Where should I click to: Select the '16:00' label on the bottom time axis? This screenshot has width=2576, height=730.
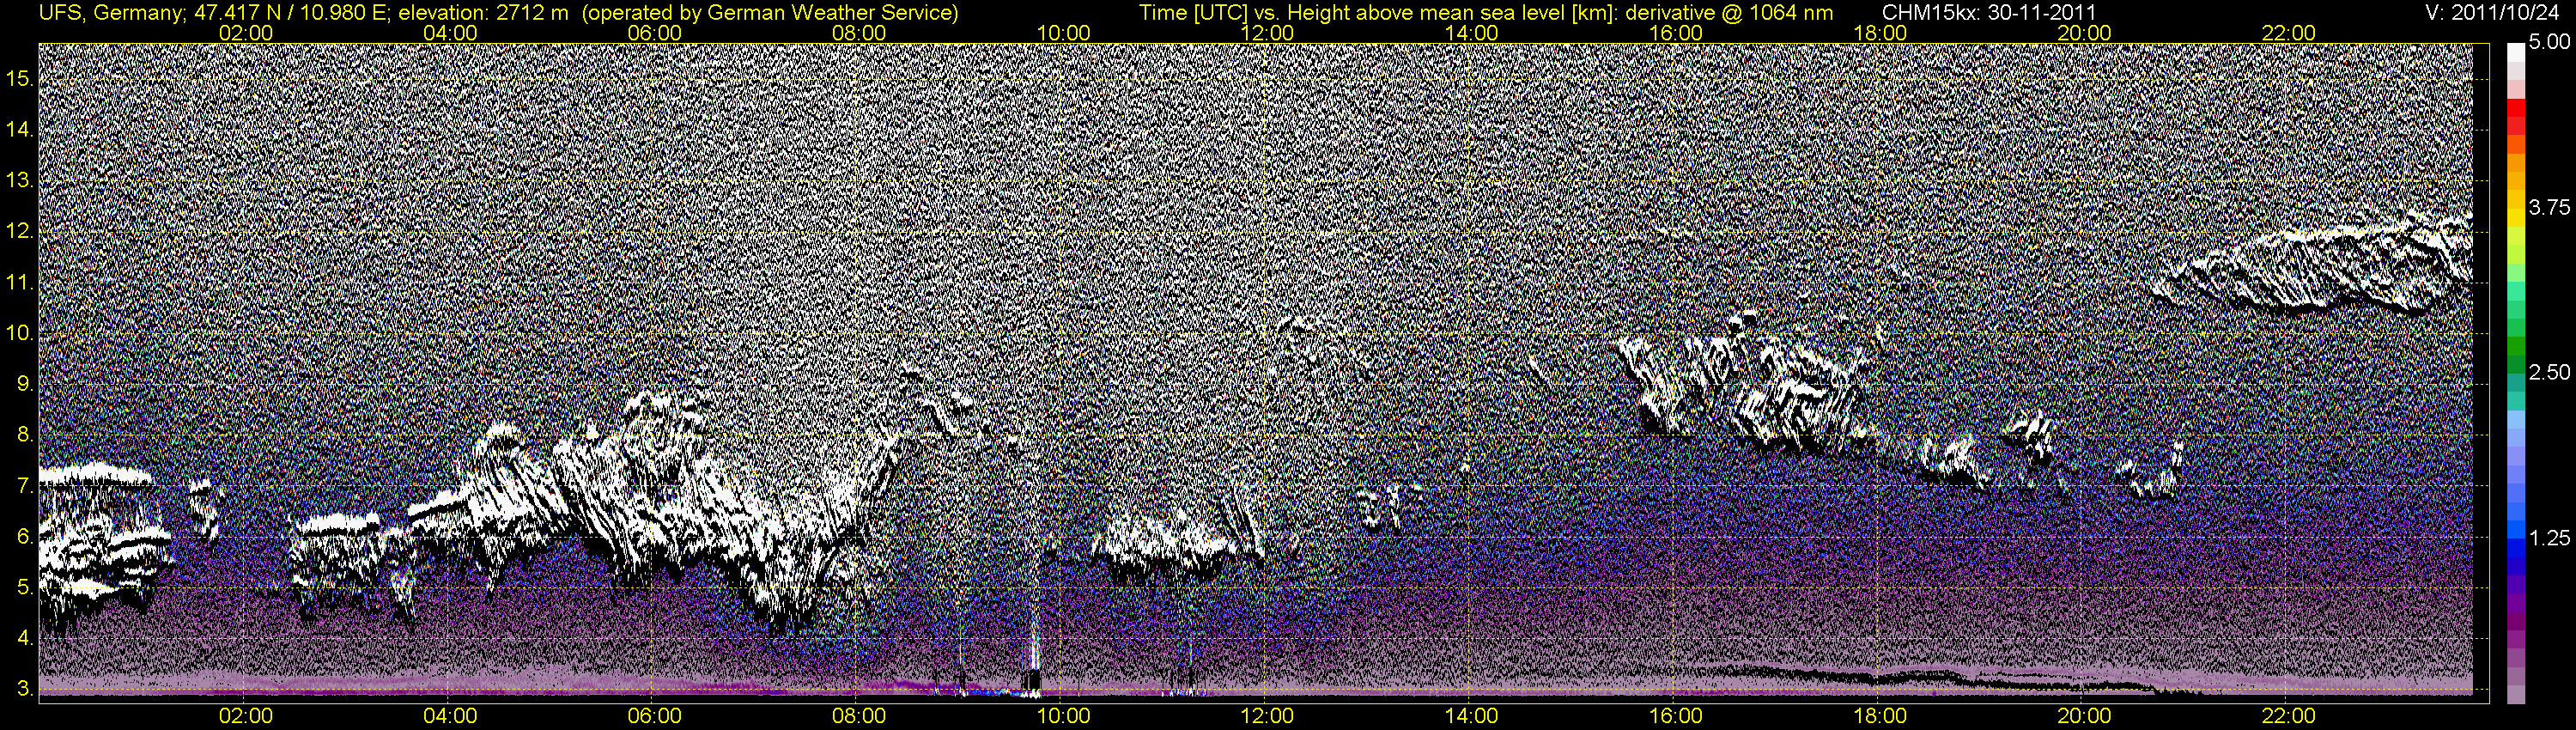[x=1676, y=716]
